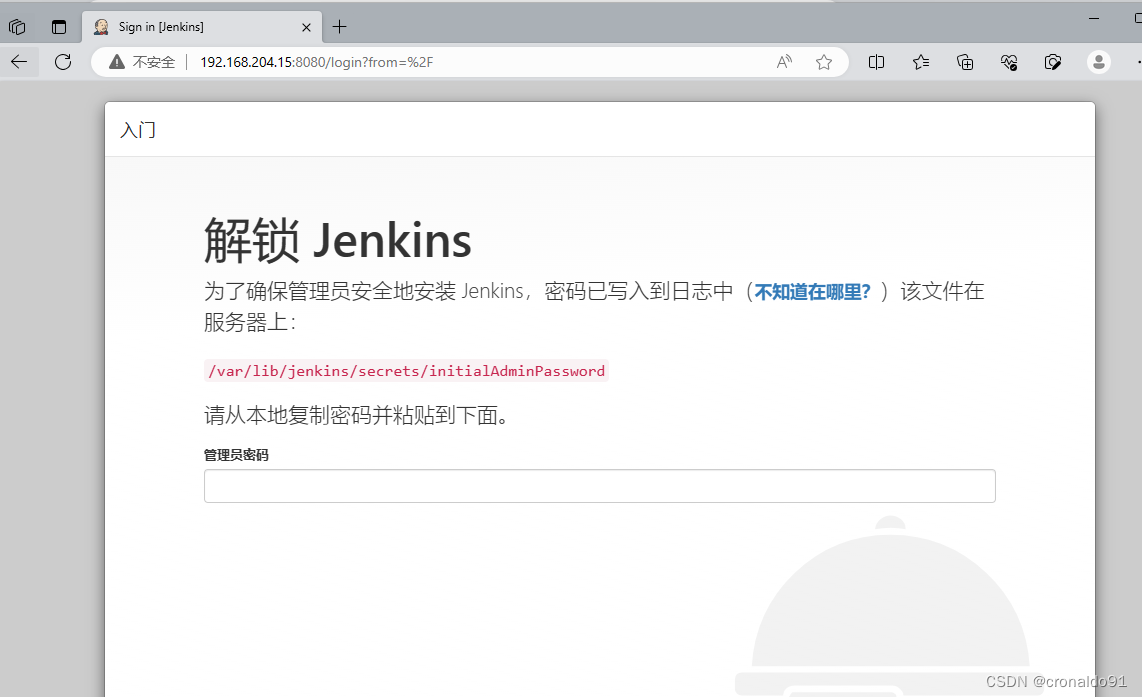Open the tab actions menu icon
Screen dimensions: 1142x697
[x=59, y=27]
